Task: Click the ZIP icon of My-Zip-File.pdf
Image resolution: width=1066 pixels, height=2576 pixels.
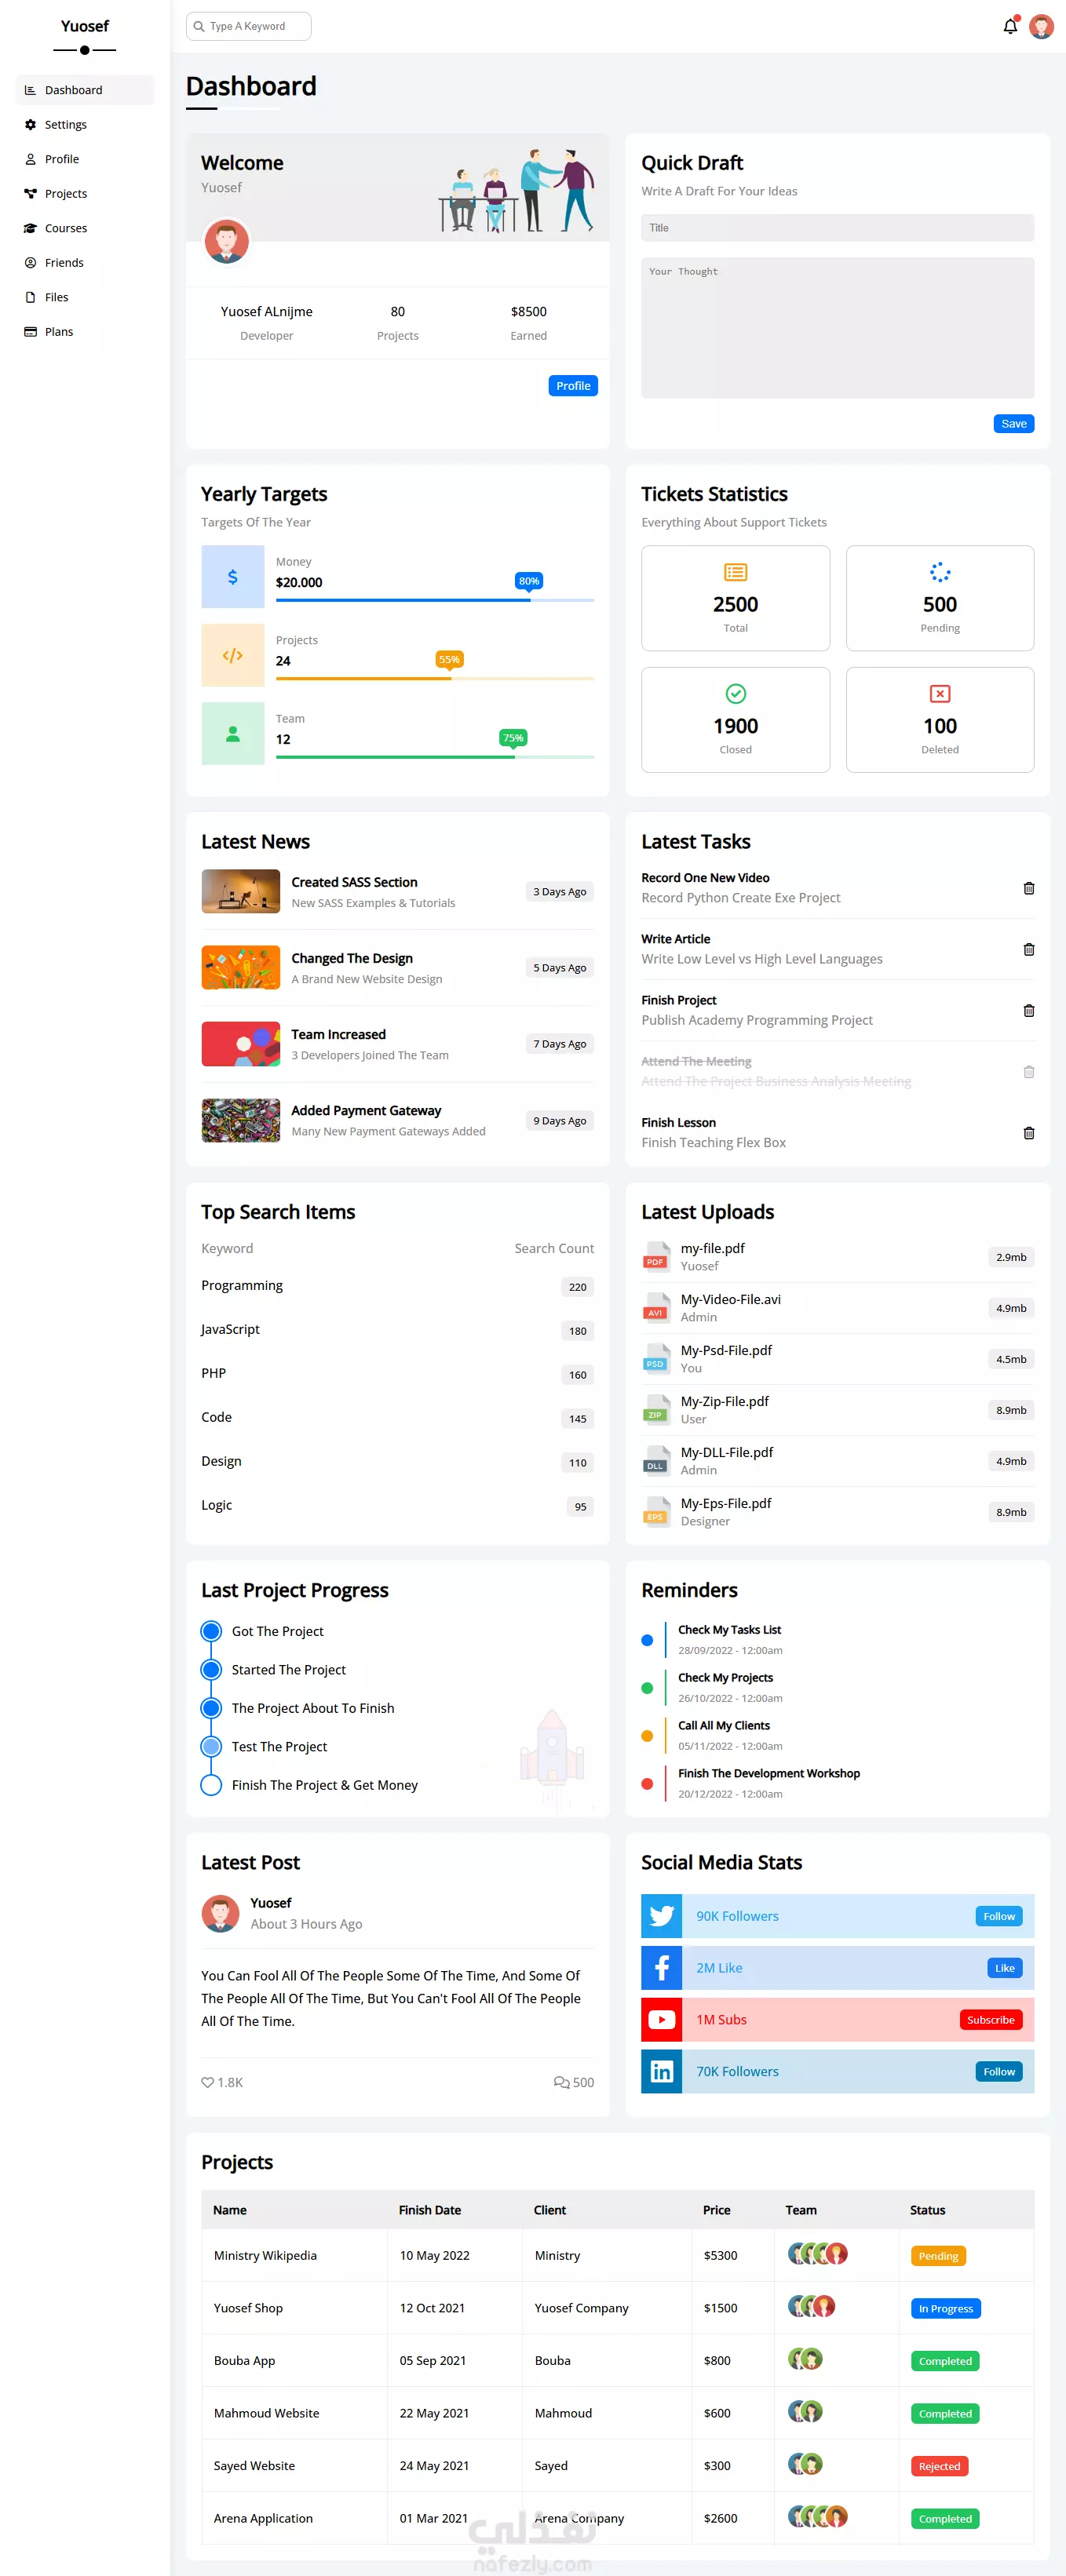Action: point(656,1409)
